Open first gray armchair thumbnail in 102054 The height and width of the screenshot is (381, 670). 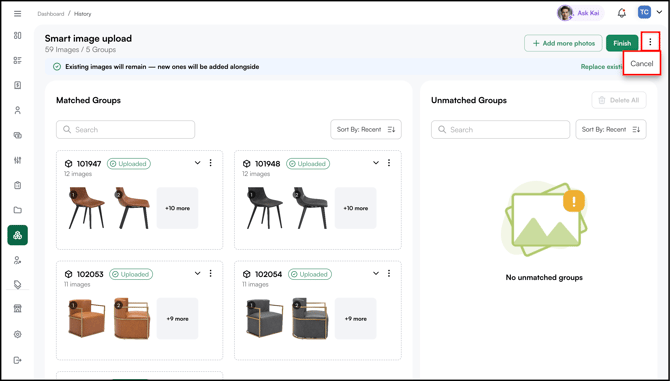(265, 319)
